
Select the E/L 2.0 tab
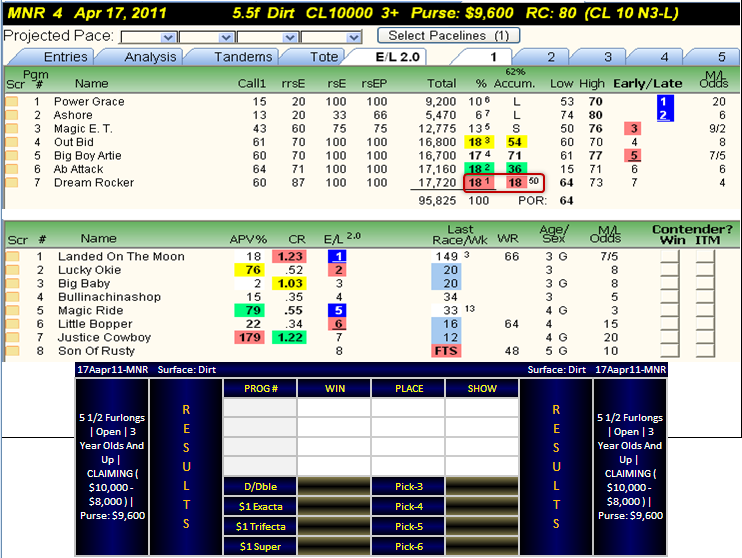coord(398,57)
